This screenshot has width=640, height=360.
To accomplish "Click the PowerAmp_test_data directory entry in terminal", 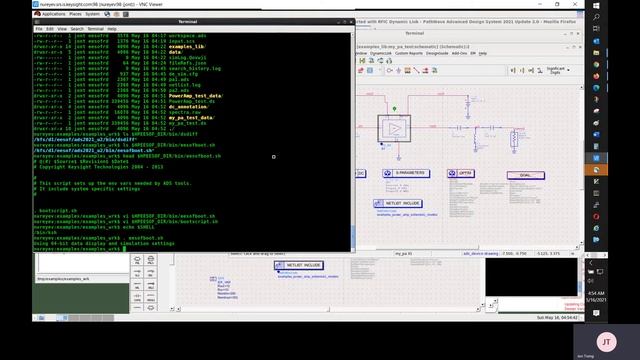I will click(196, 96).
